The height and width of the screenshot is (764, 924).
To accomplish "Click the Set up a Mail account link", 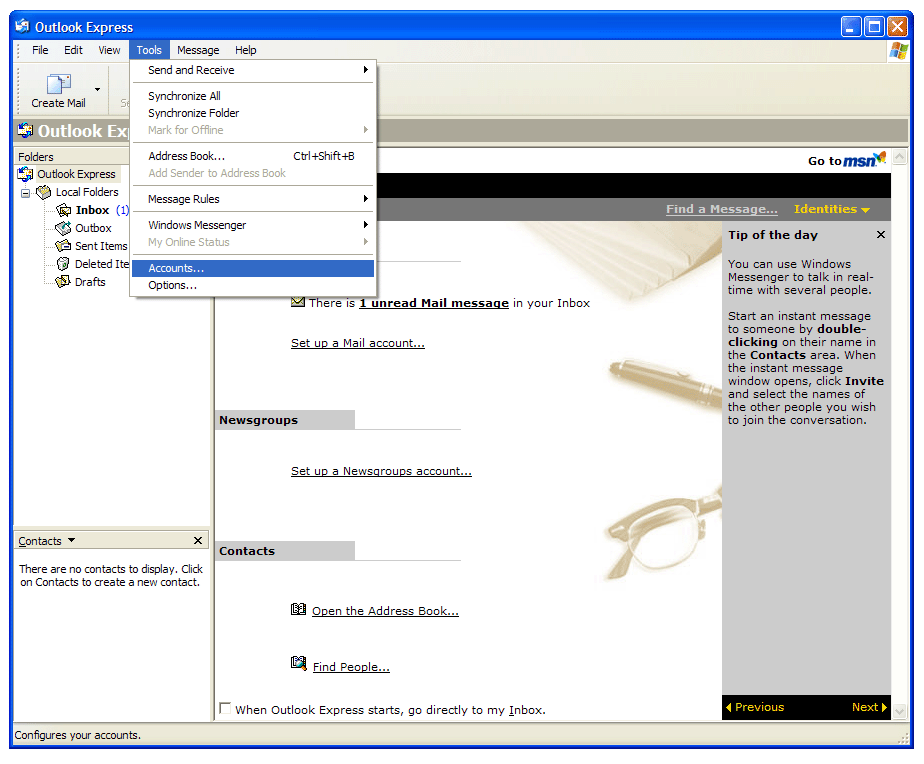I will tap(358, 343).
